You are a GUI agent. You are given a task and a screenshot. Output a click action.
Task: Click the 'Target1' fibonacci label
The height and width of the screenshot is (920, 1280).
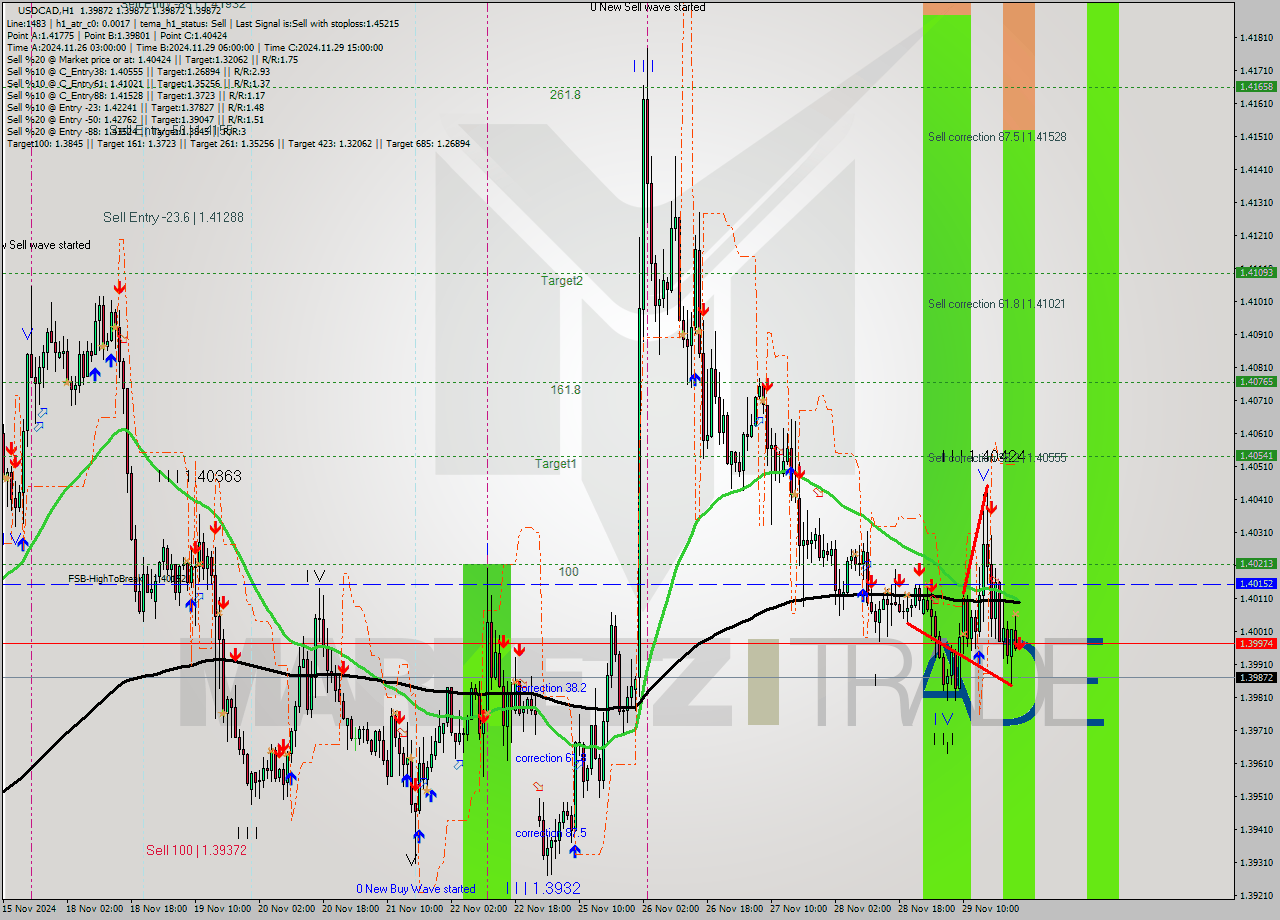[555, 464]
